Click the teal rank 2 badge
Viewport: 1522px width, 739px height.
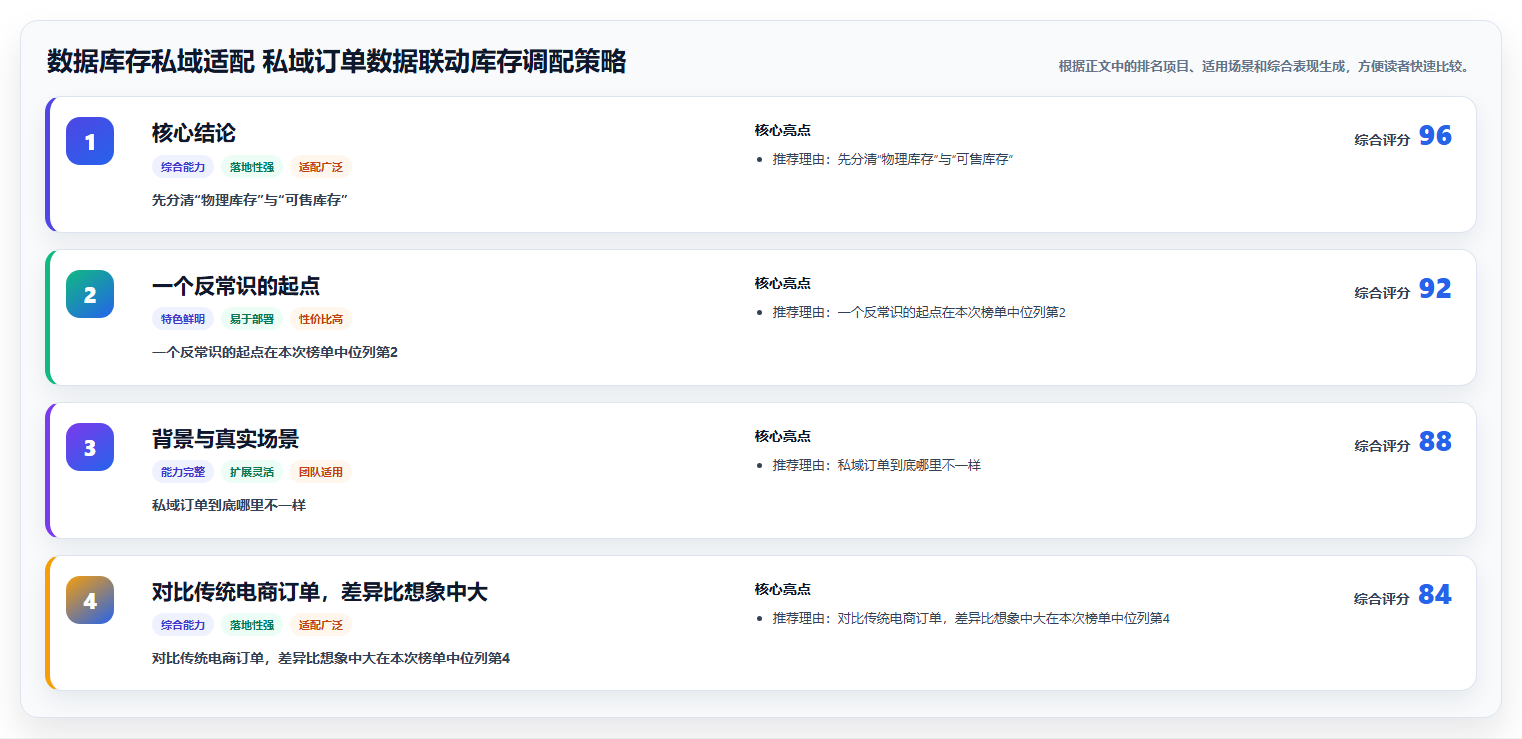[90, 294]
